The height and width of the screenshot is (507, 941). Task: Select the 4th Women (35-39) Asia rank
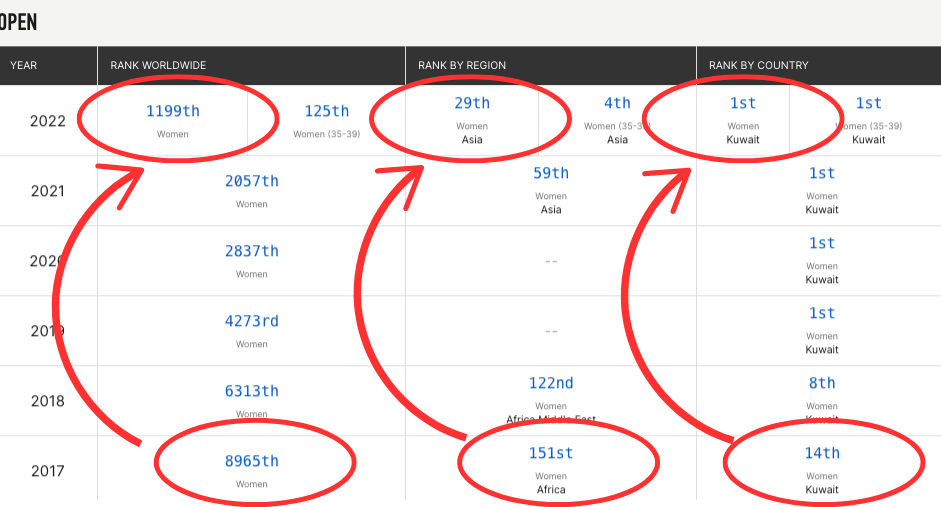617,103
